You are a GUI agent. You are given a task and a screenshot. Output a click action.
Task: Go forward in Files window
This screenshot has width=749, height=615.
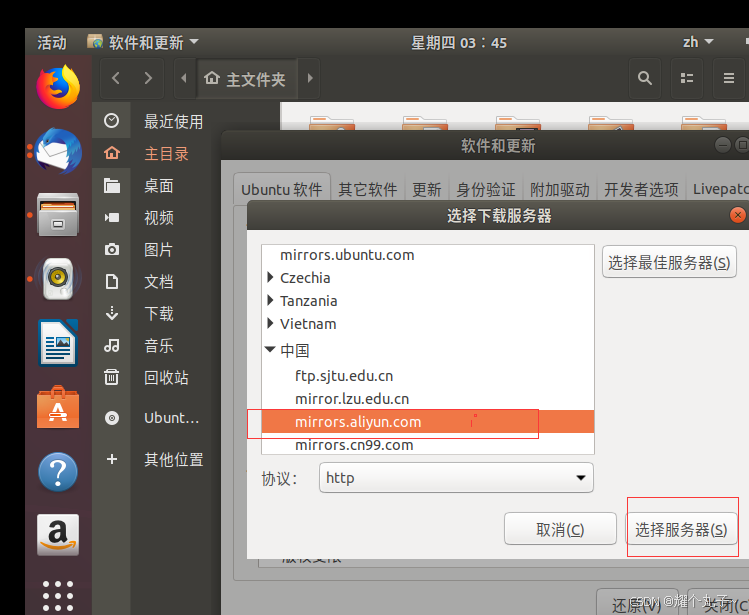click(148, 78)
